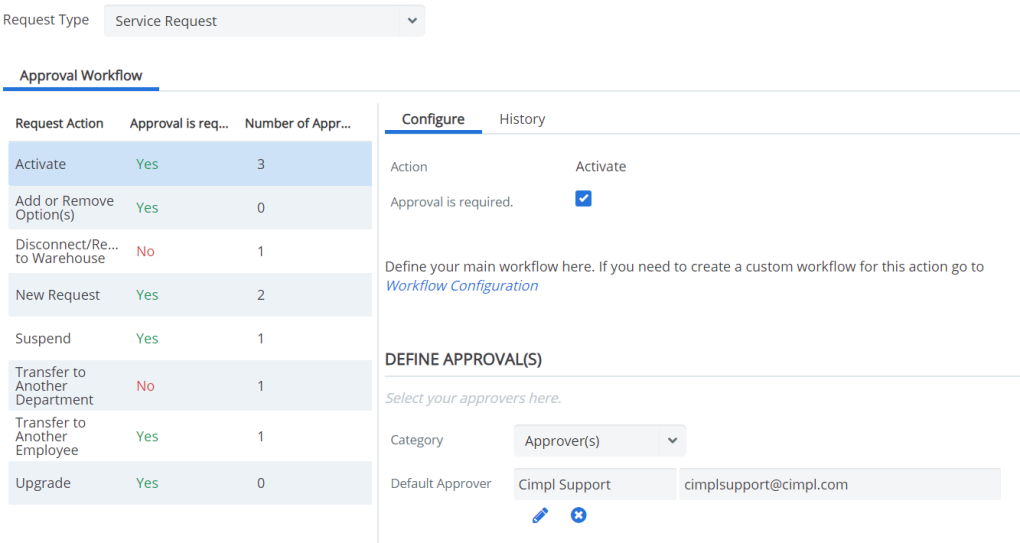The width and height of the screenshot is (1020, 543).
Task: Select the Activate request action row
Action: click(190, 164)
